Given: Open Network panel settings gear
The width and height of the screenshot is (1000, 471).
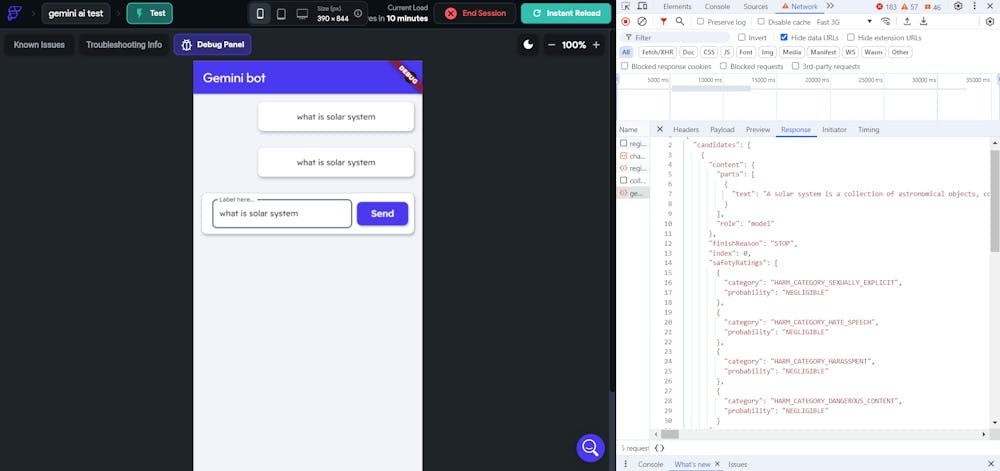Looking at the screenshot, I should coord(990,22).
